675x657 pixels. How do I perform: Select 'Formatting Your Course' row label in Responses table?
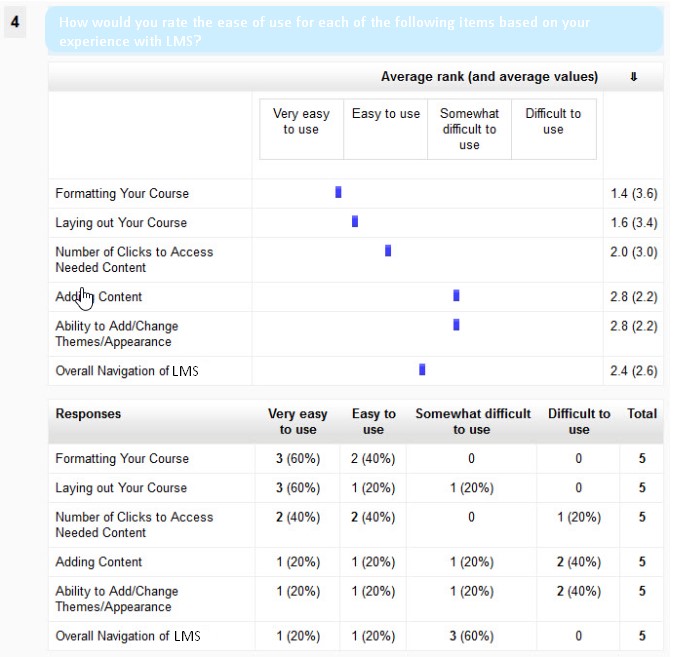(x=122, y=459)
